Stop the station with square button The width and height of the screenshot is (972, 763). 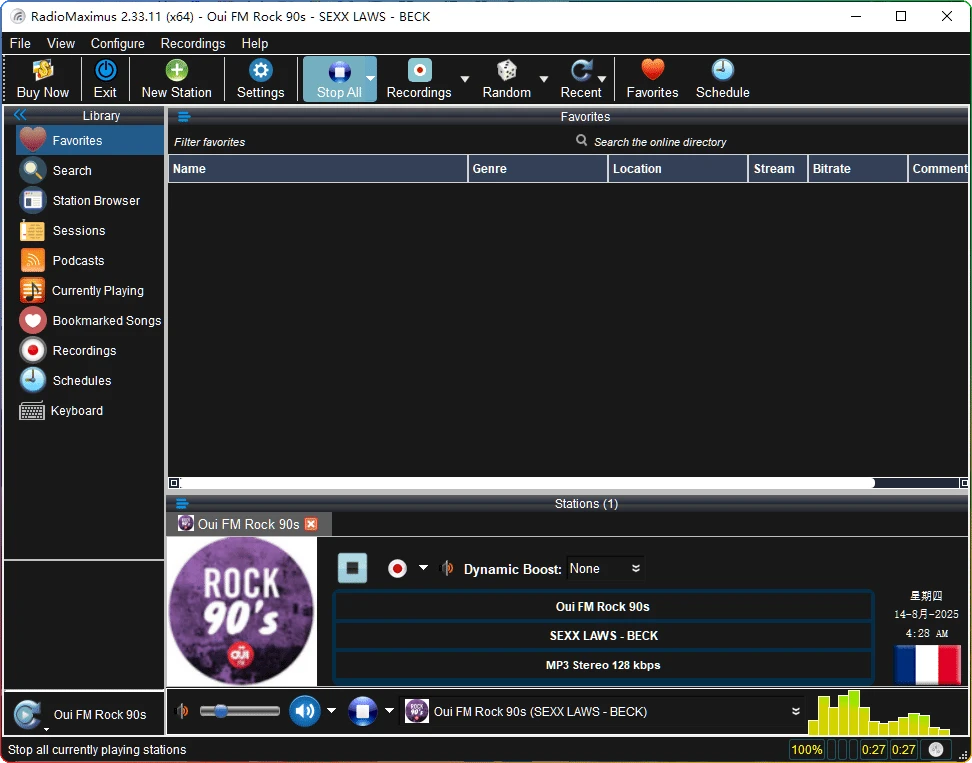[x=352, y=568]
